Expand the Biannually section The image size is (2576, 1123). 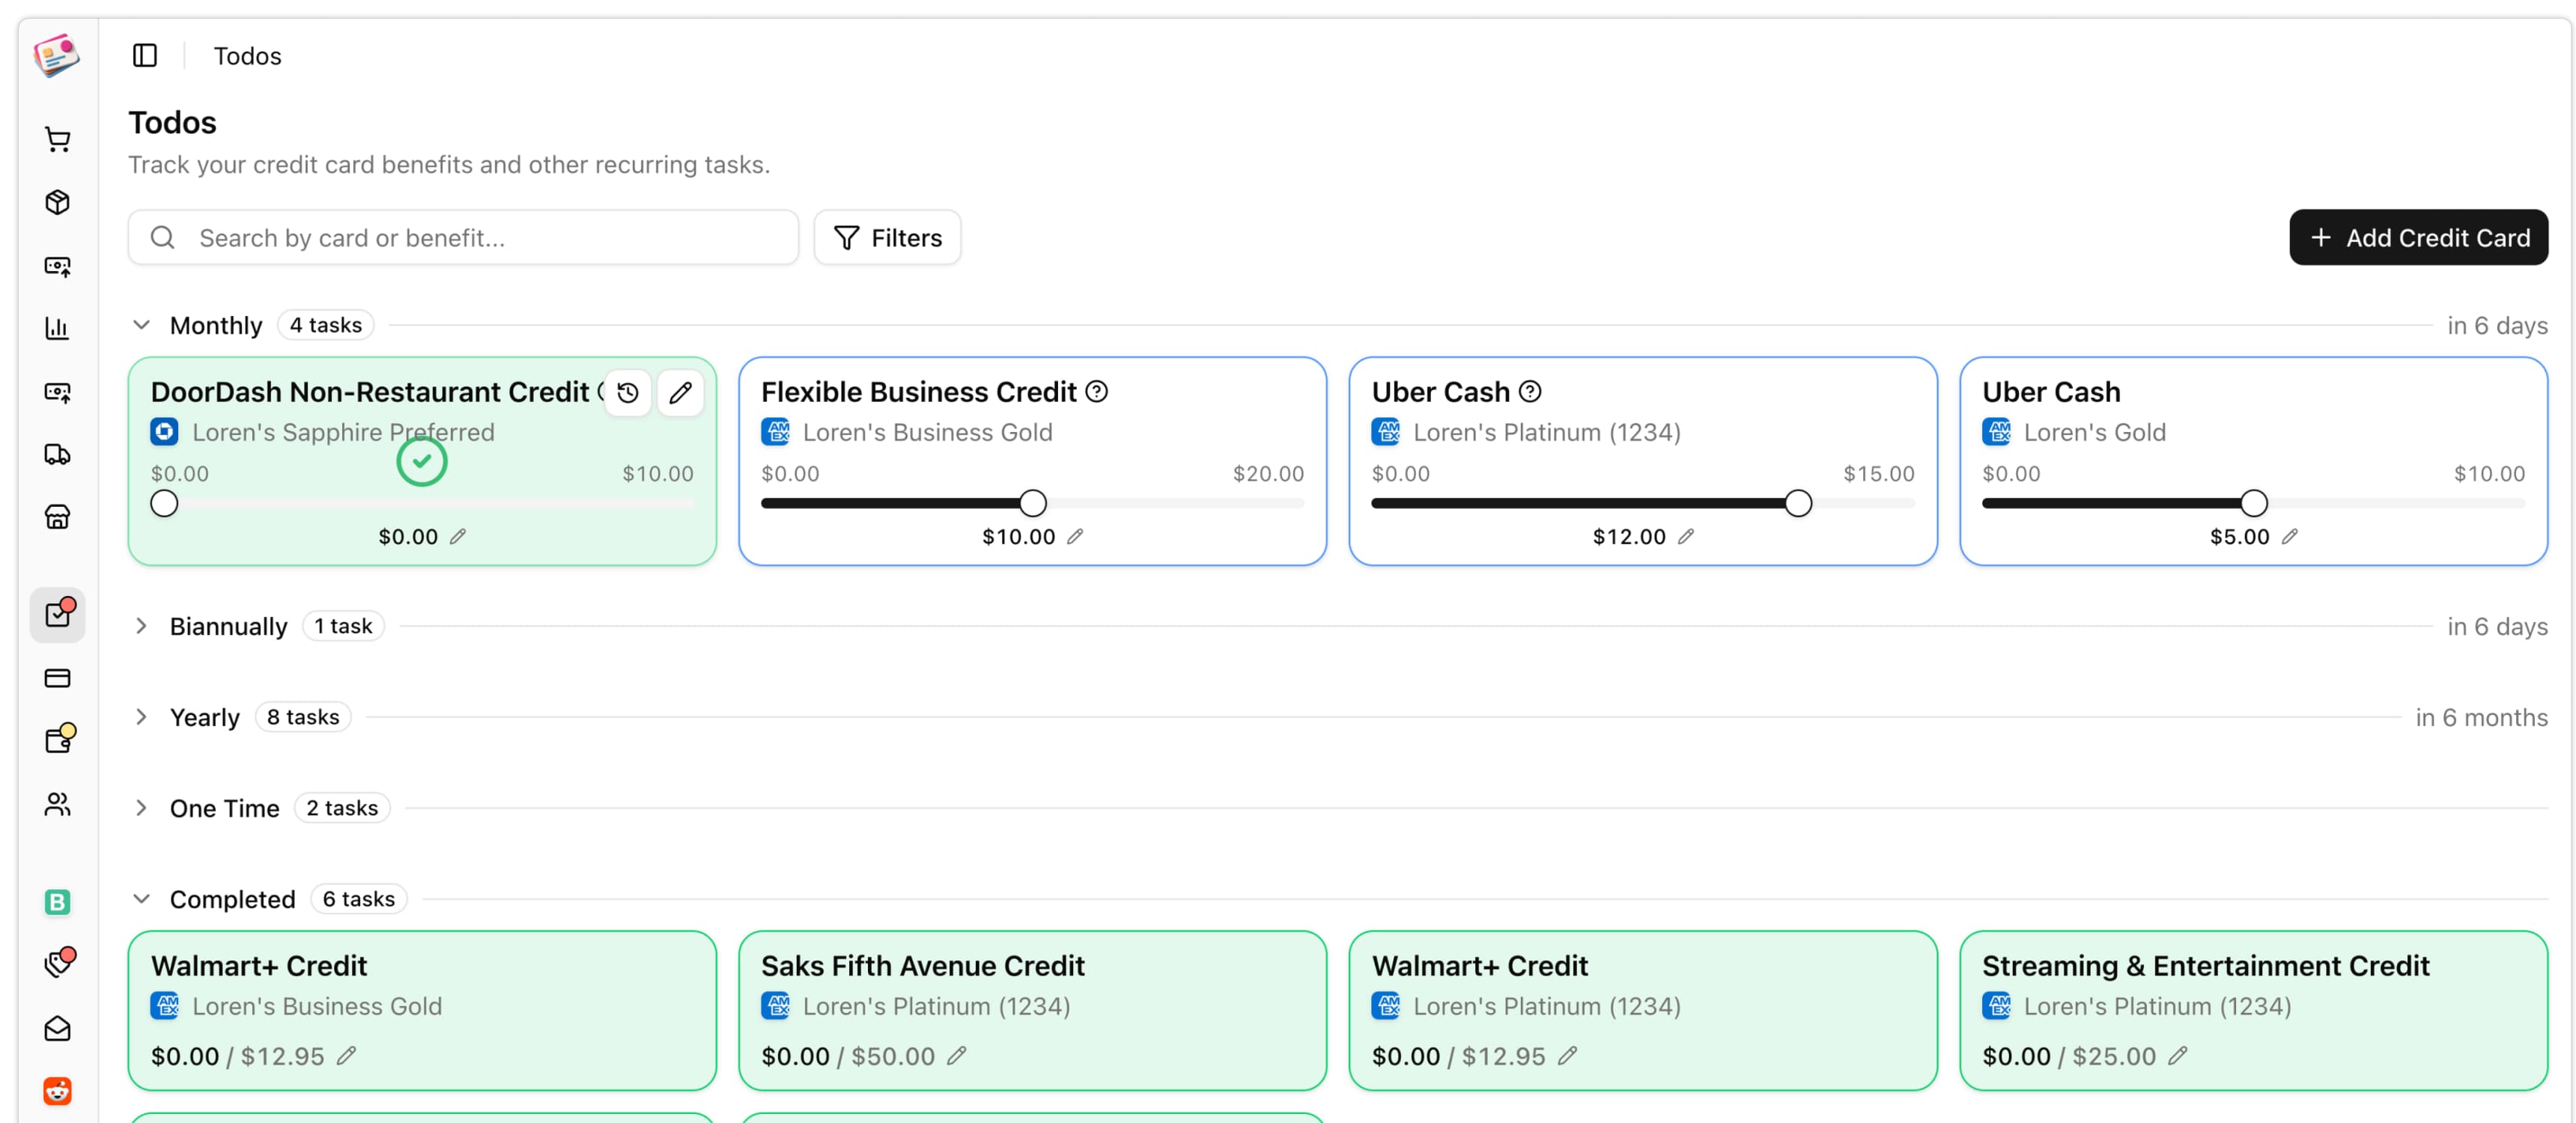(142, 626)
